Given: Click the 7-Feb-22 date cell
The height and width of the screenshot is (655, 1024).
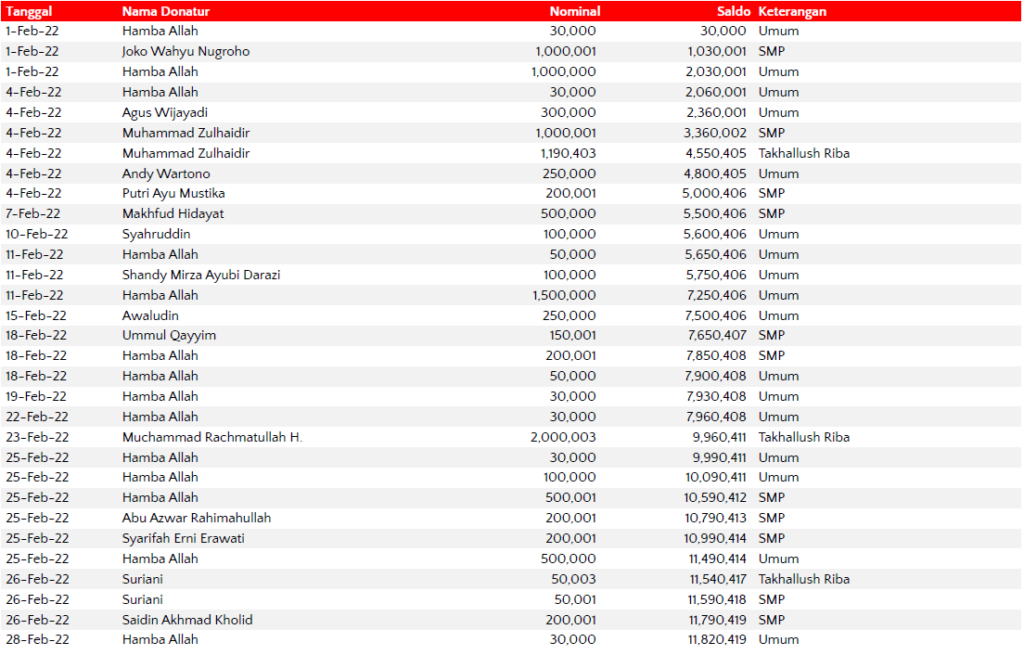Looking at the screenshot, I should [x=32, y=214].
